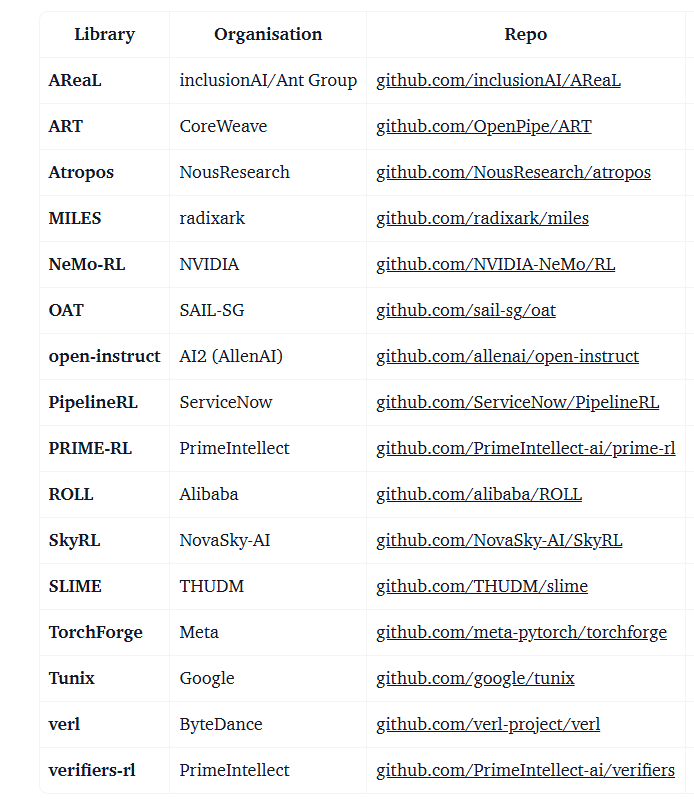Visit the NousResearch/atropos GitHub link
694x811 pixels.
click(513, 173)
